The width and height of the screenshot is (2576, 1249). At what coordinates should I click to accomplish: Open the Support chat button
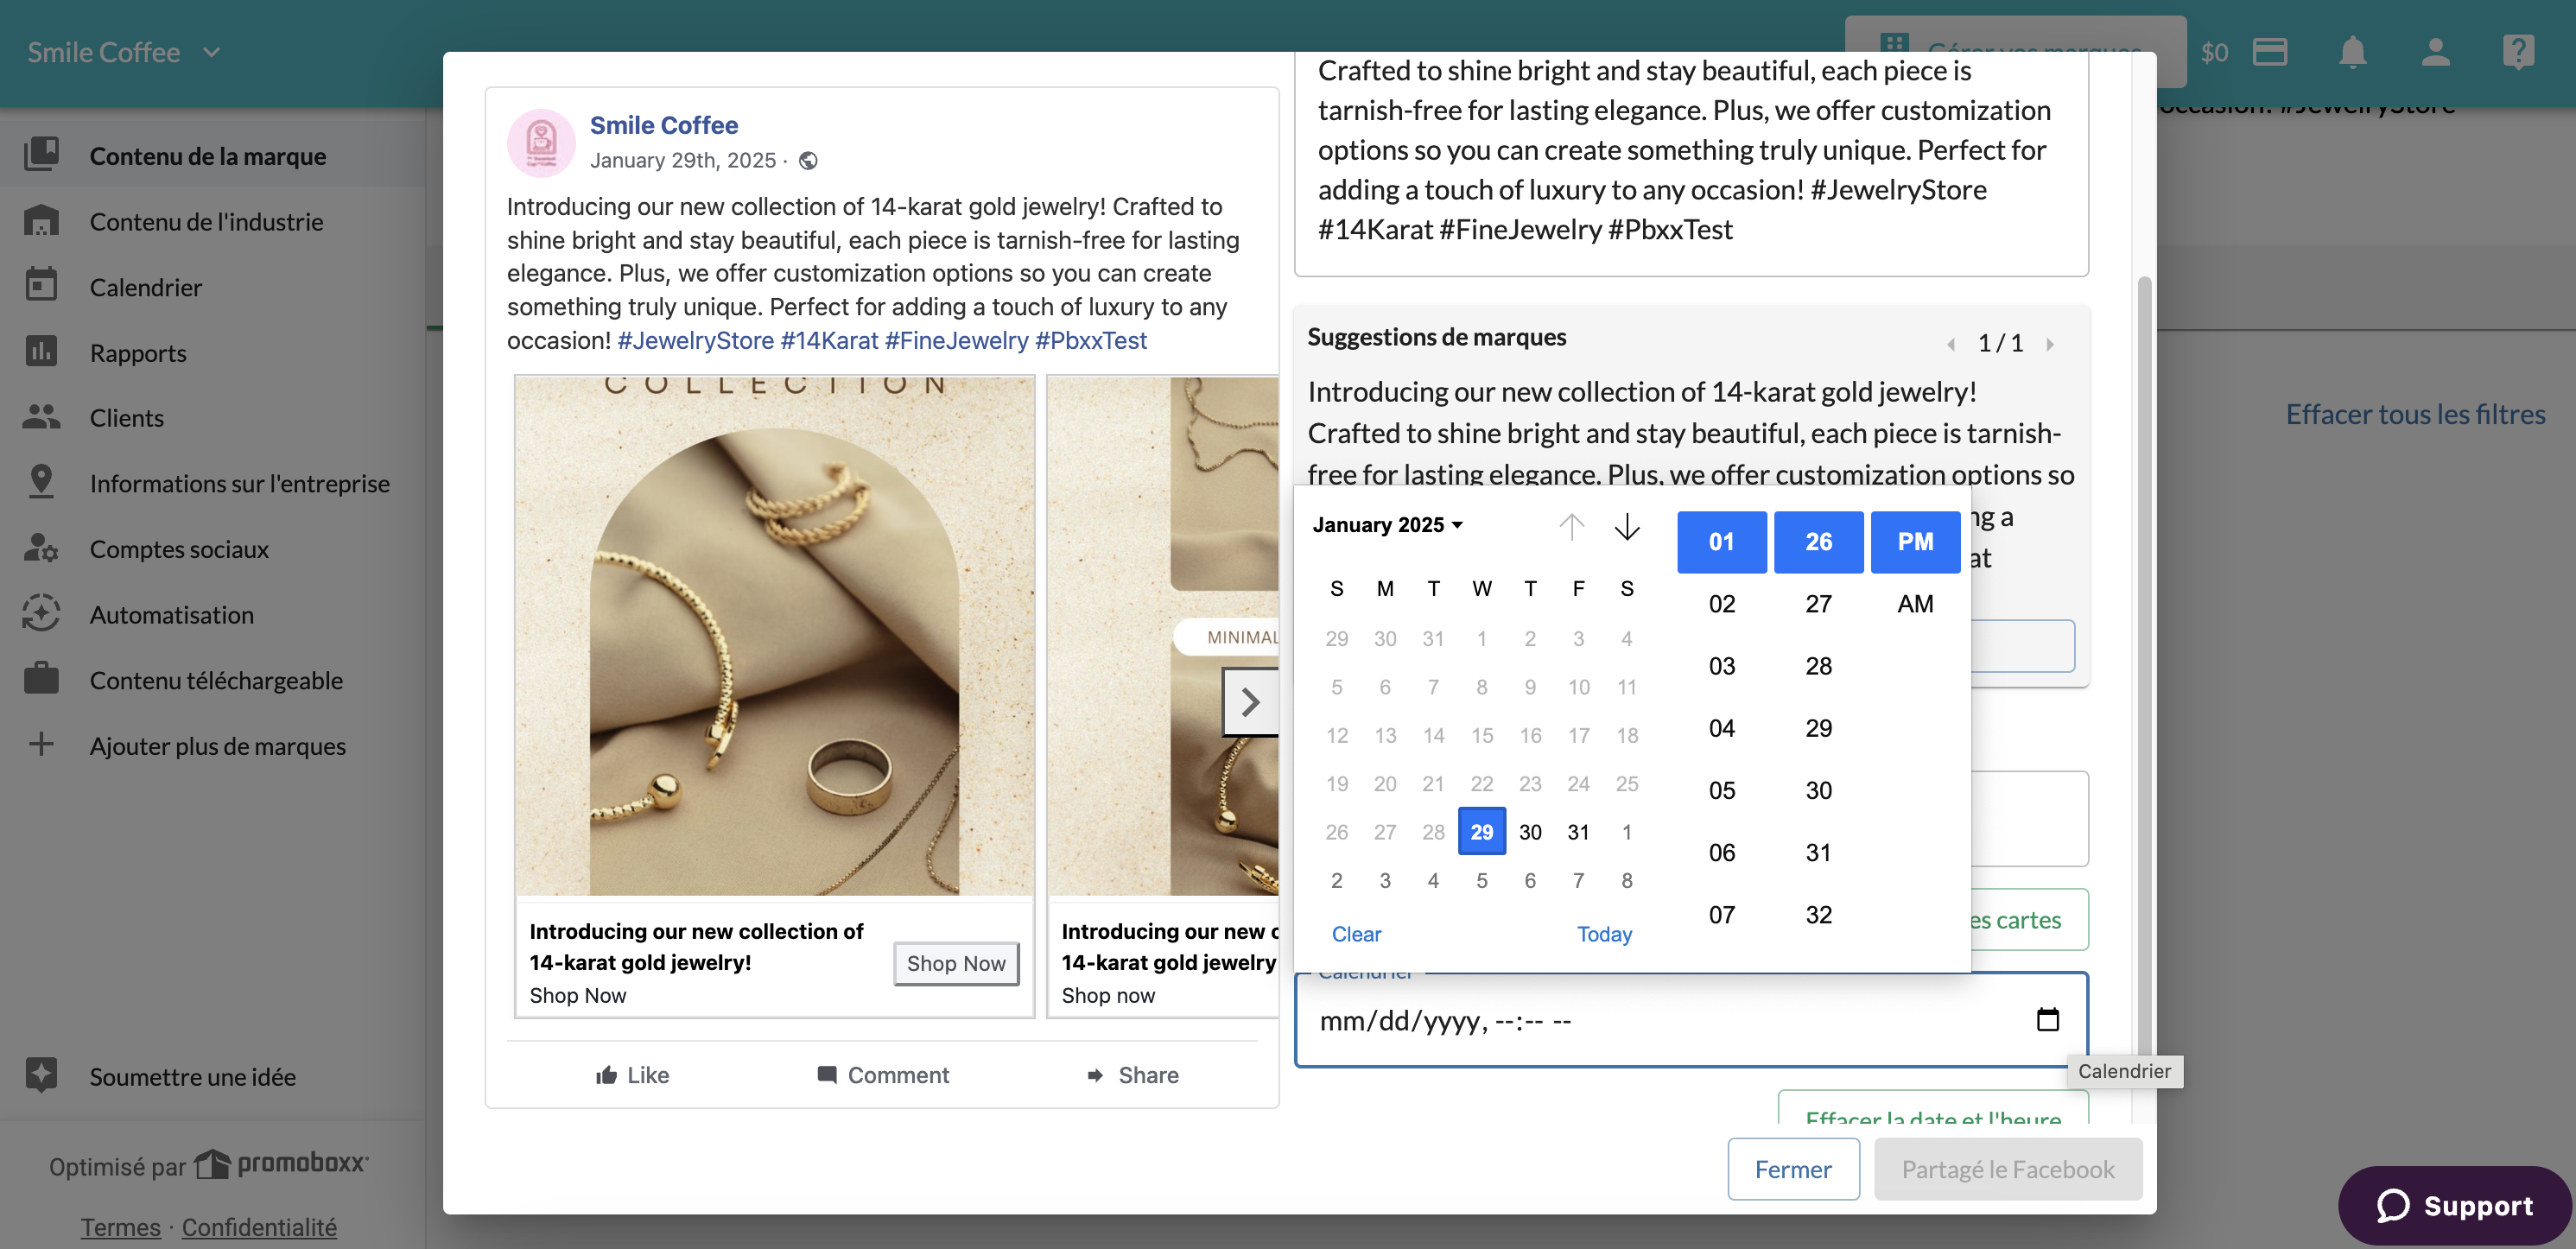click(2454, 1205)
